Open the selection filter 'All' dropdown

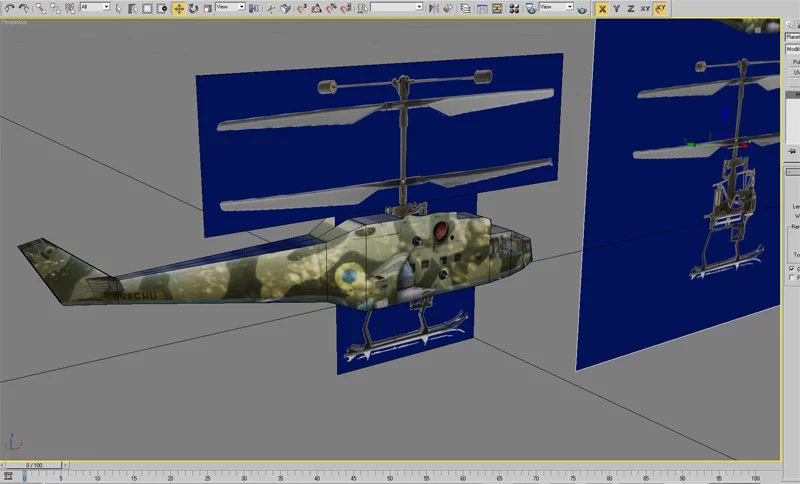(95, 8)
